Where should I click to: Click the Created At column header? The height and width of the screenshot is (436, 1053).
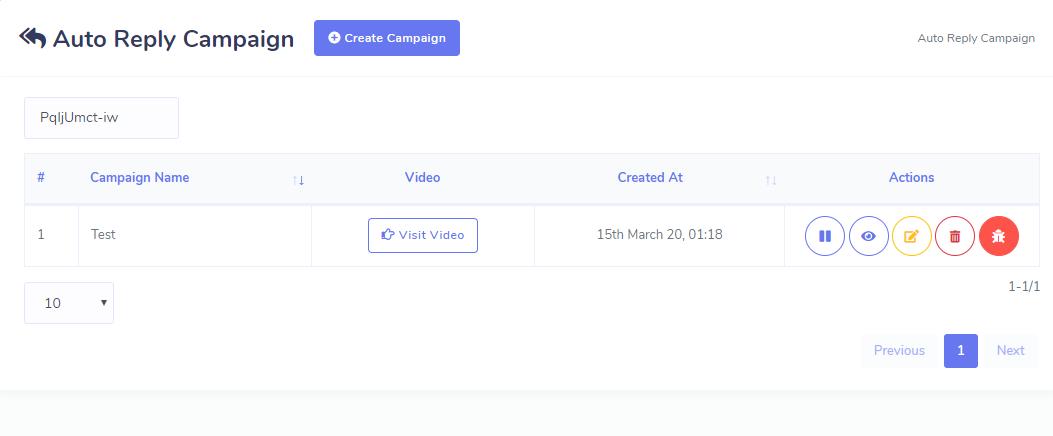(650, 178)
